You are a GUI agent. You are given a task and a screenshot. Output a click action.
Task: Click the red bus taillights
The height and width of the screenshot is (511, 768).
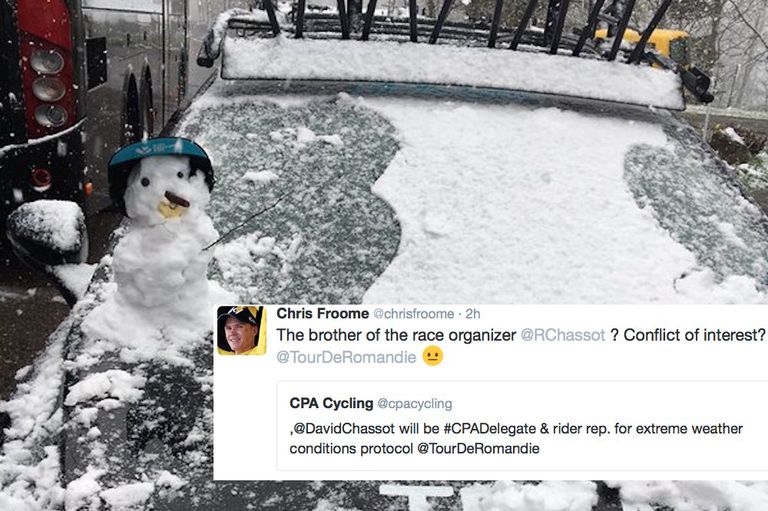pos(48,89)
